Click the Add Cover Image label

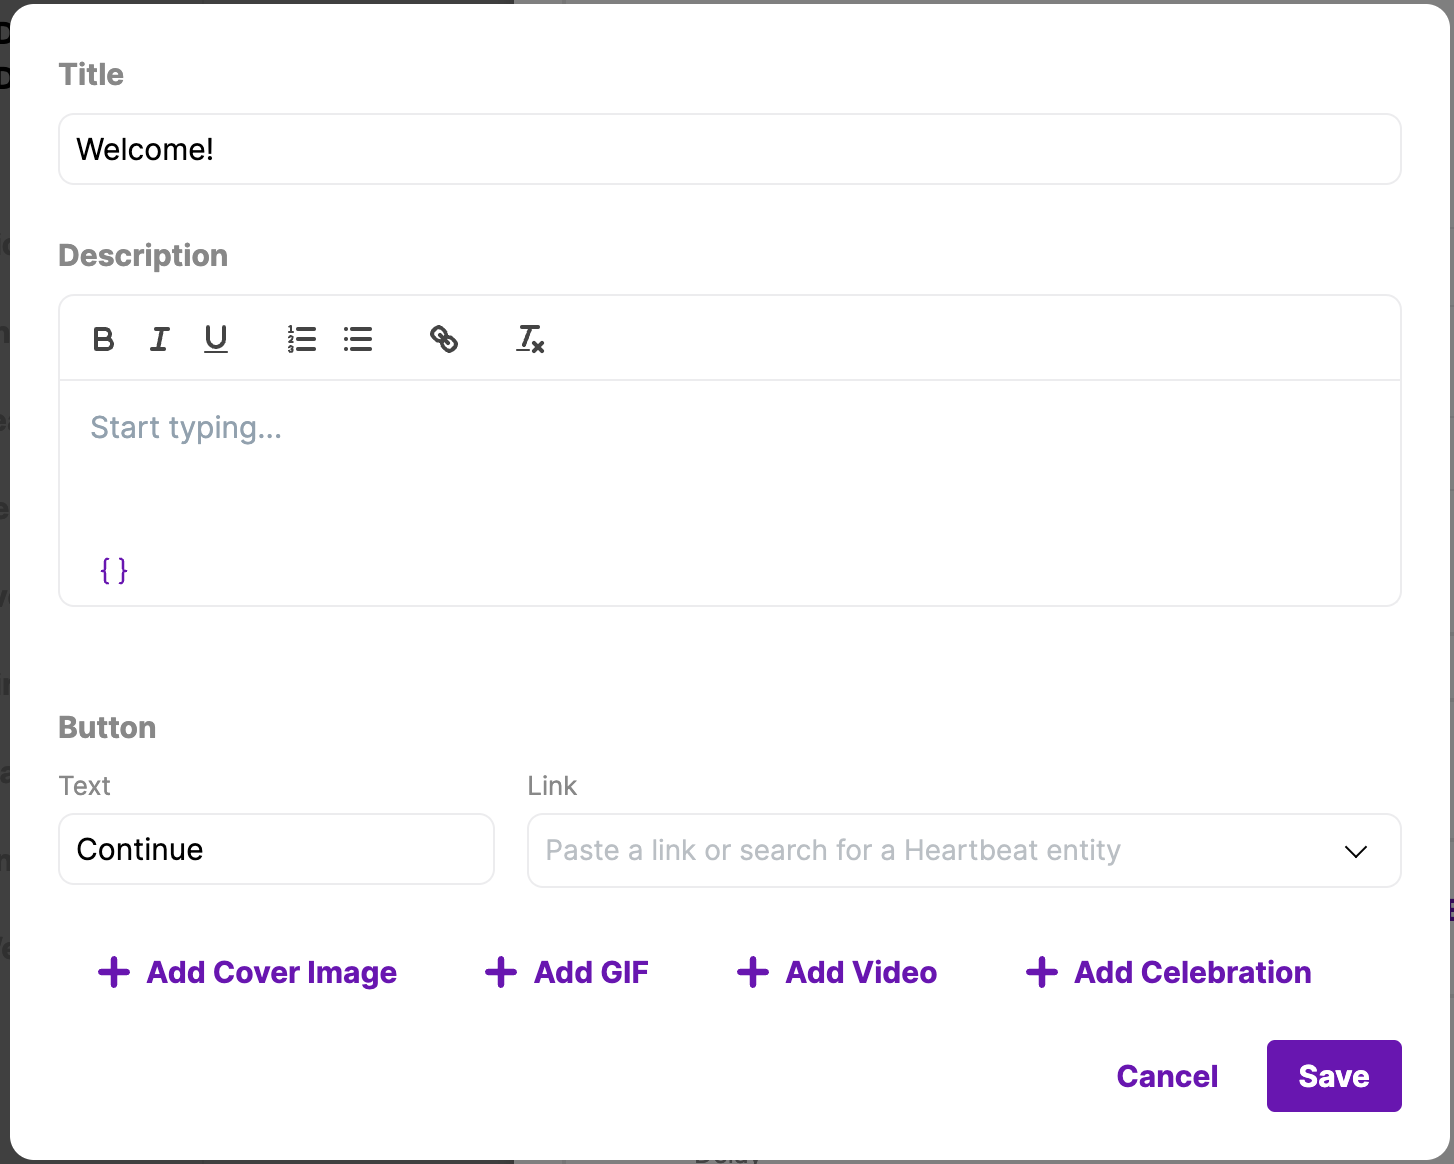pyautogui.click(x=271, y=972)
